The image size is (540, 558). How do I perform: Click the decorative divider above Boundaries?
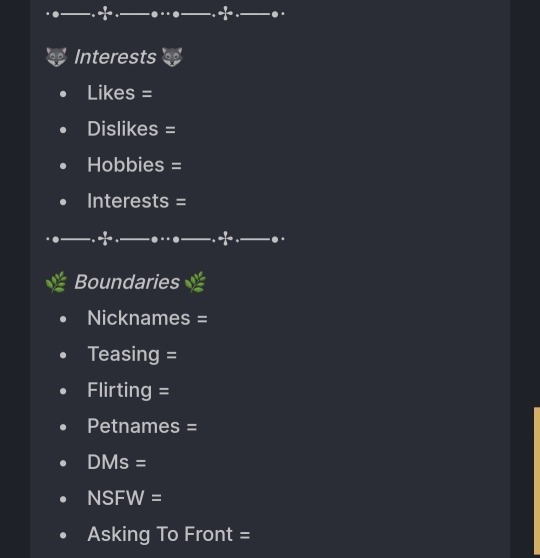point(166,239)
